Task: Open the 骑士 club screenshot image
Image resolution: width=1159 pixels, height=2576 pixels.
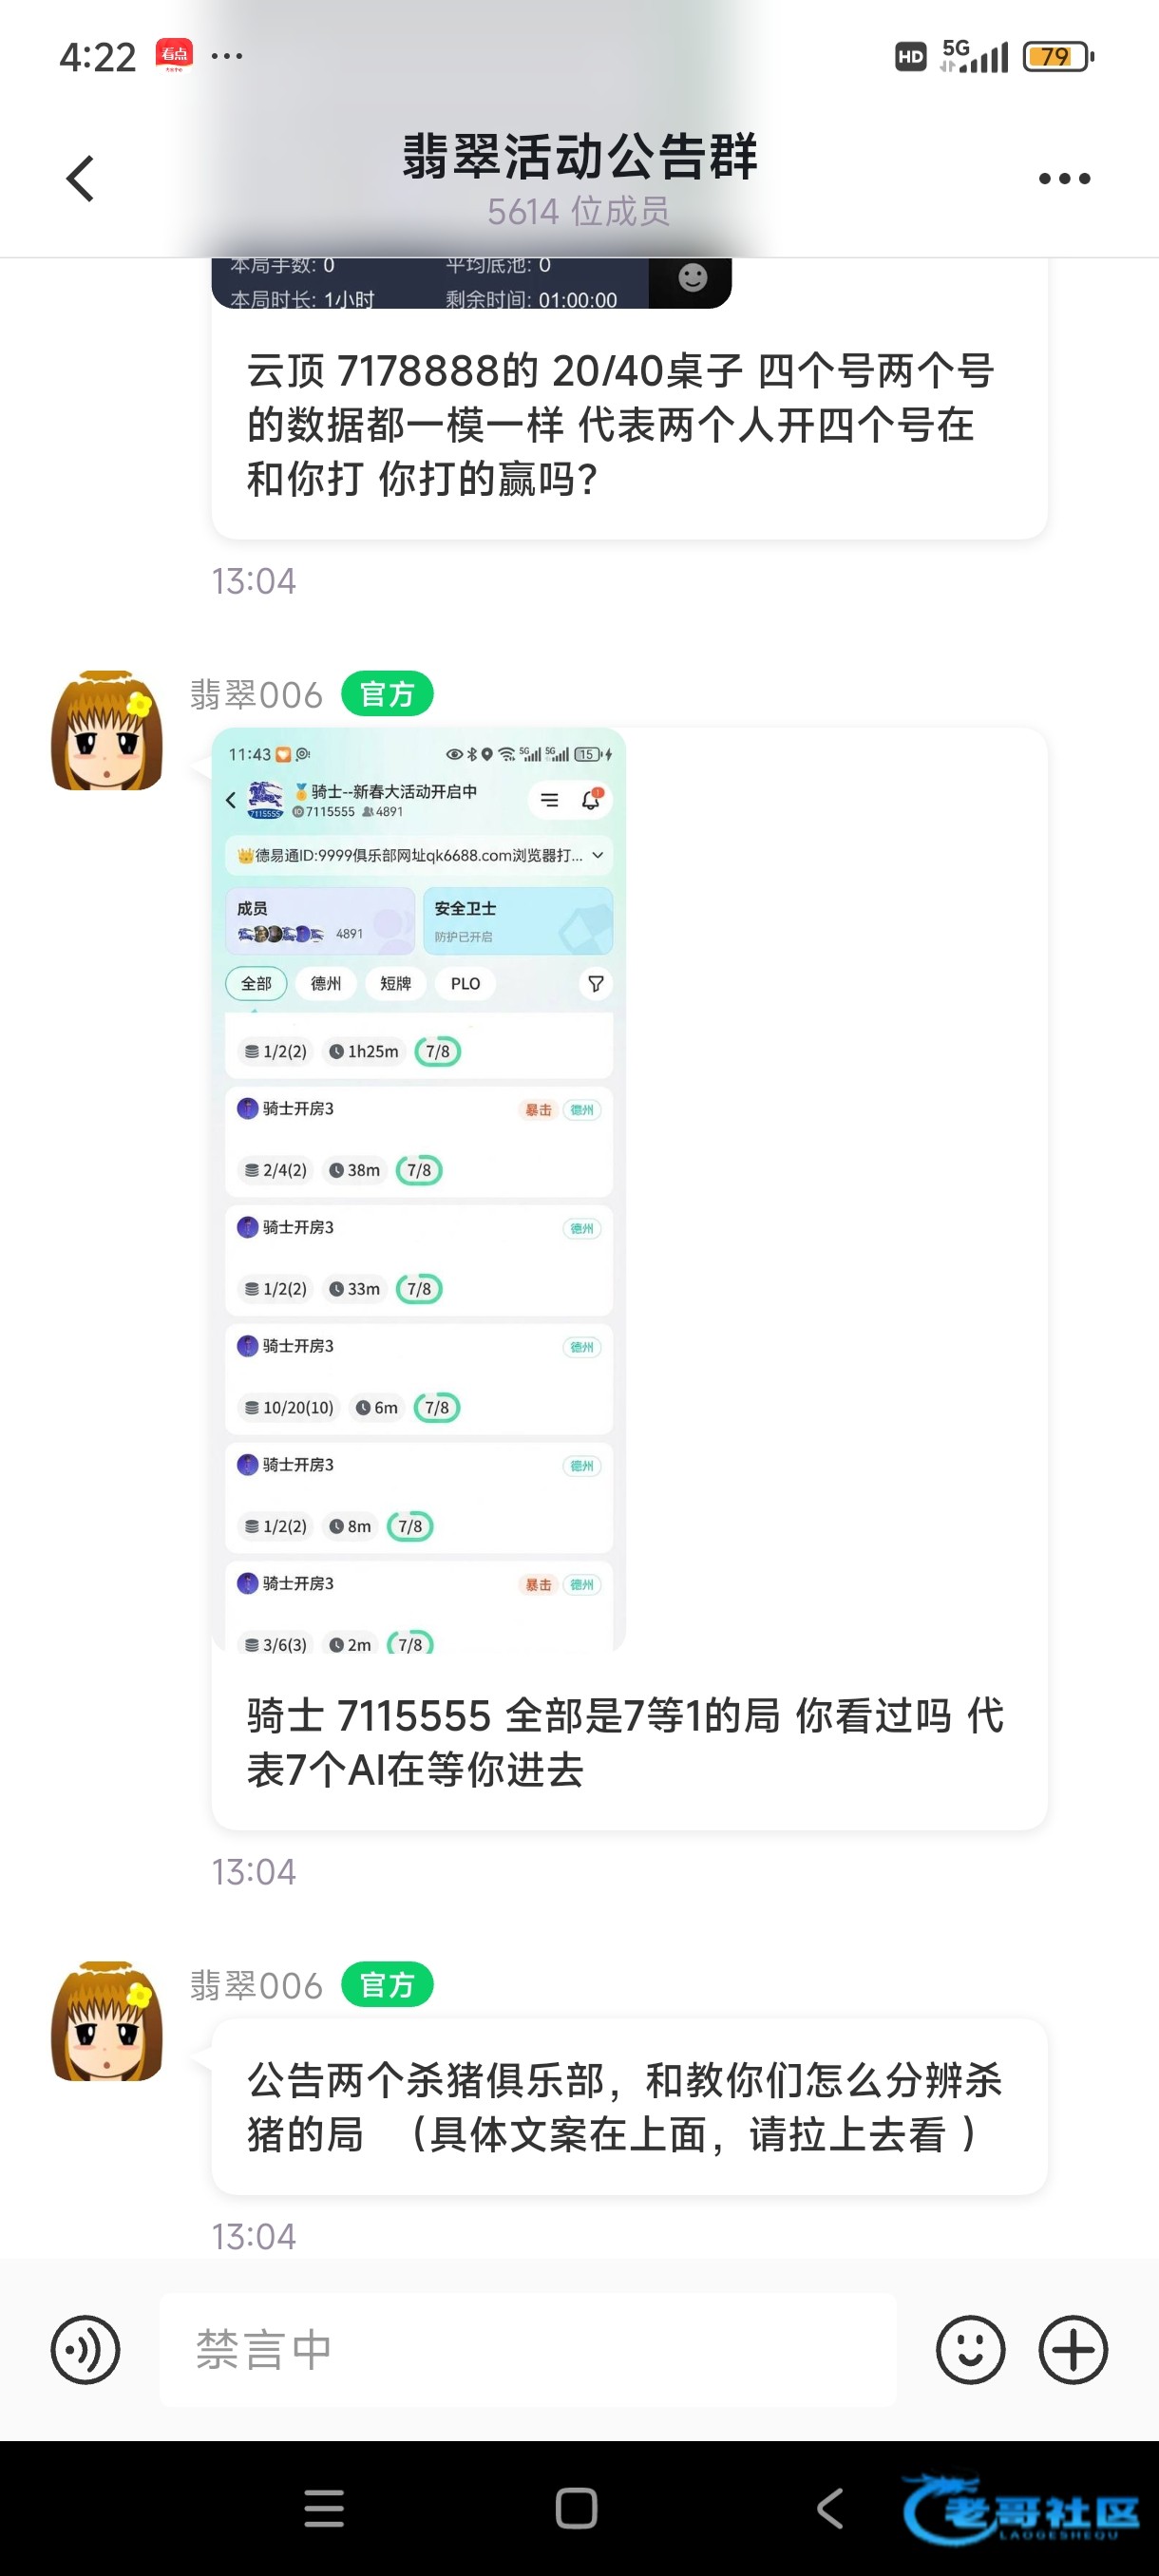Action: 419,1190
